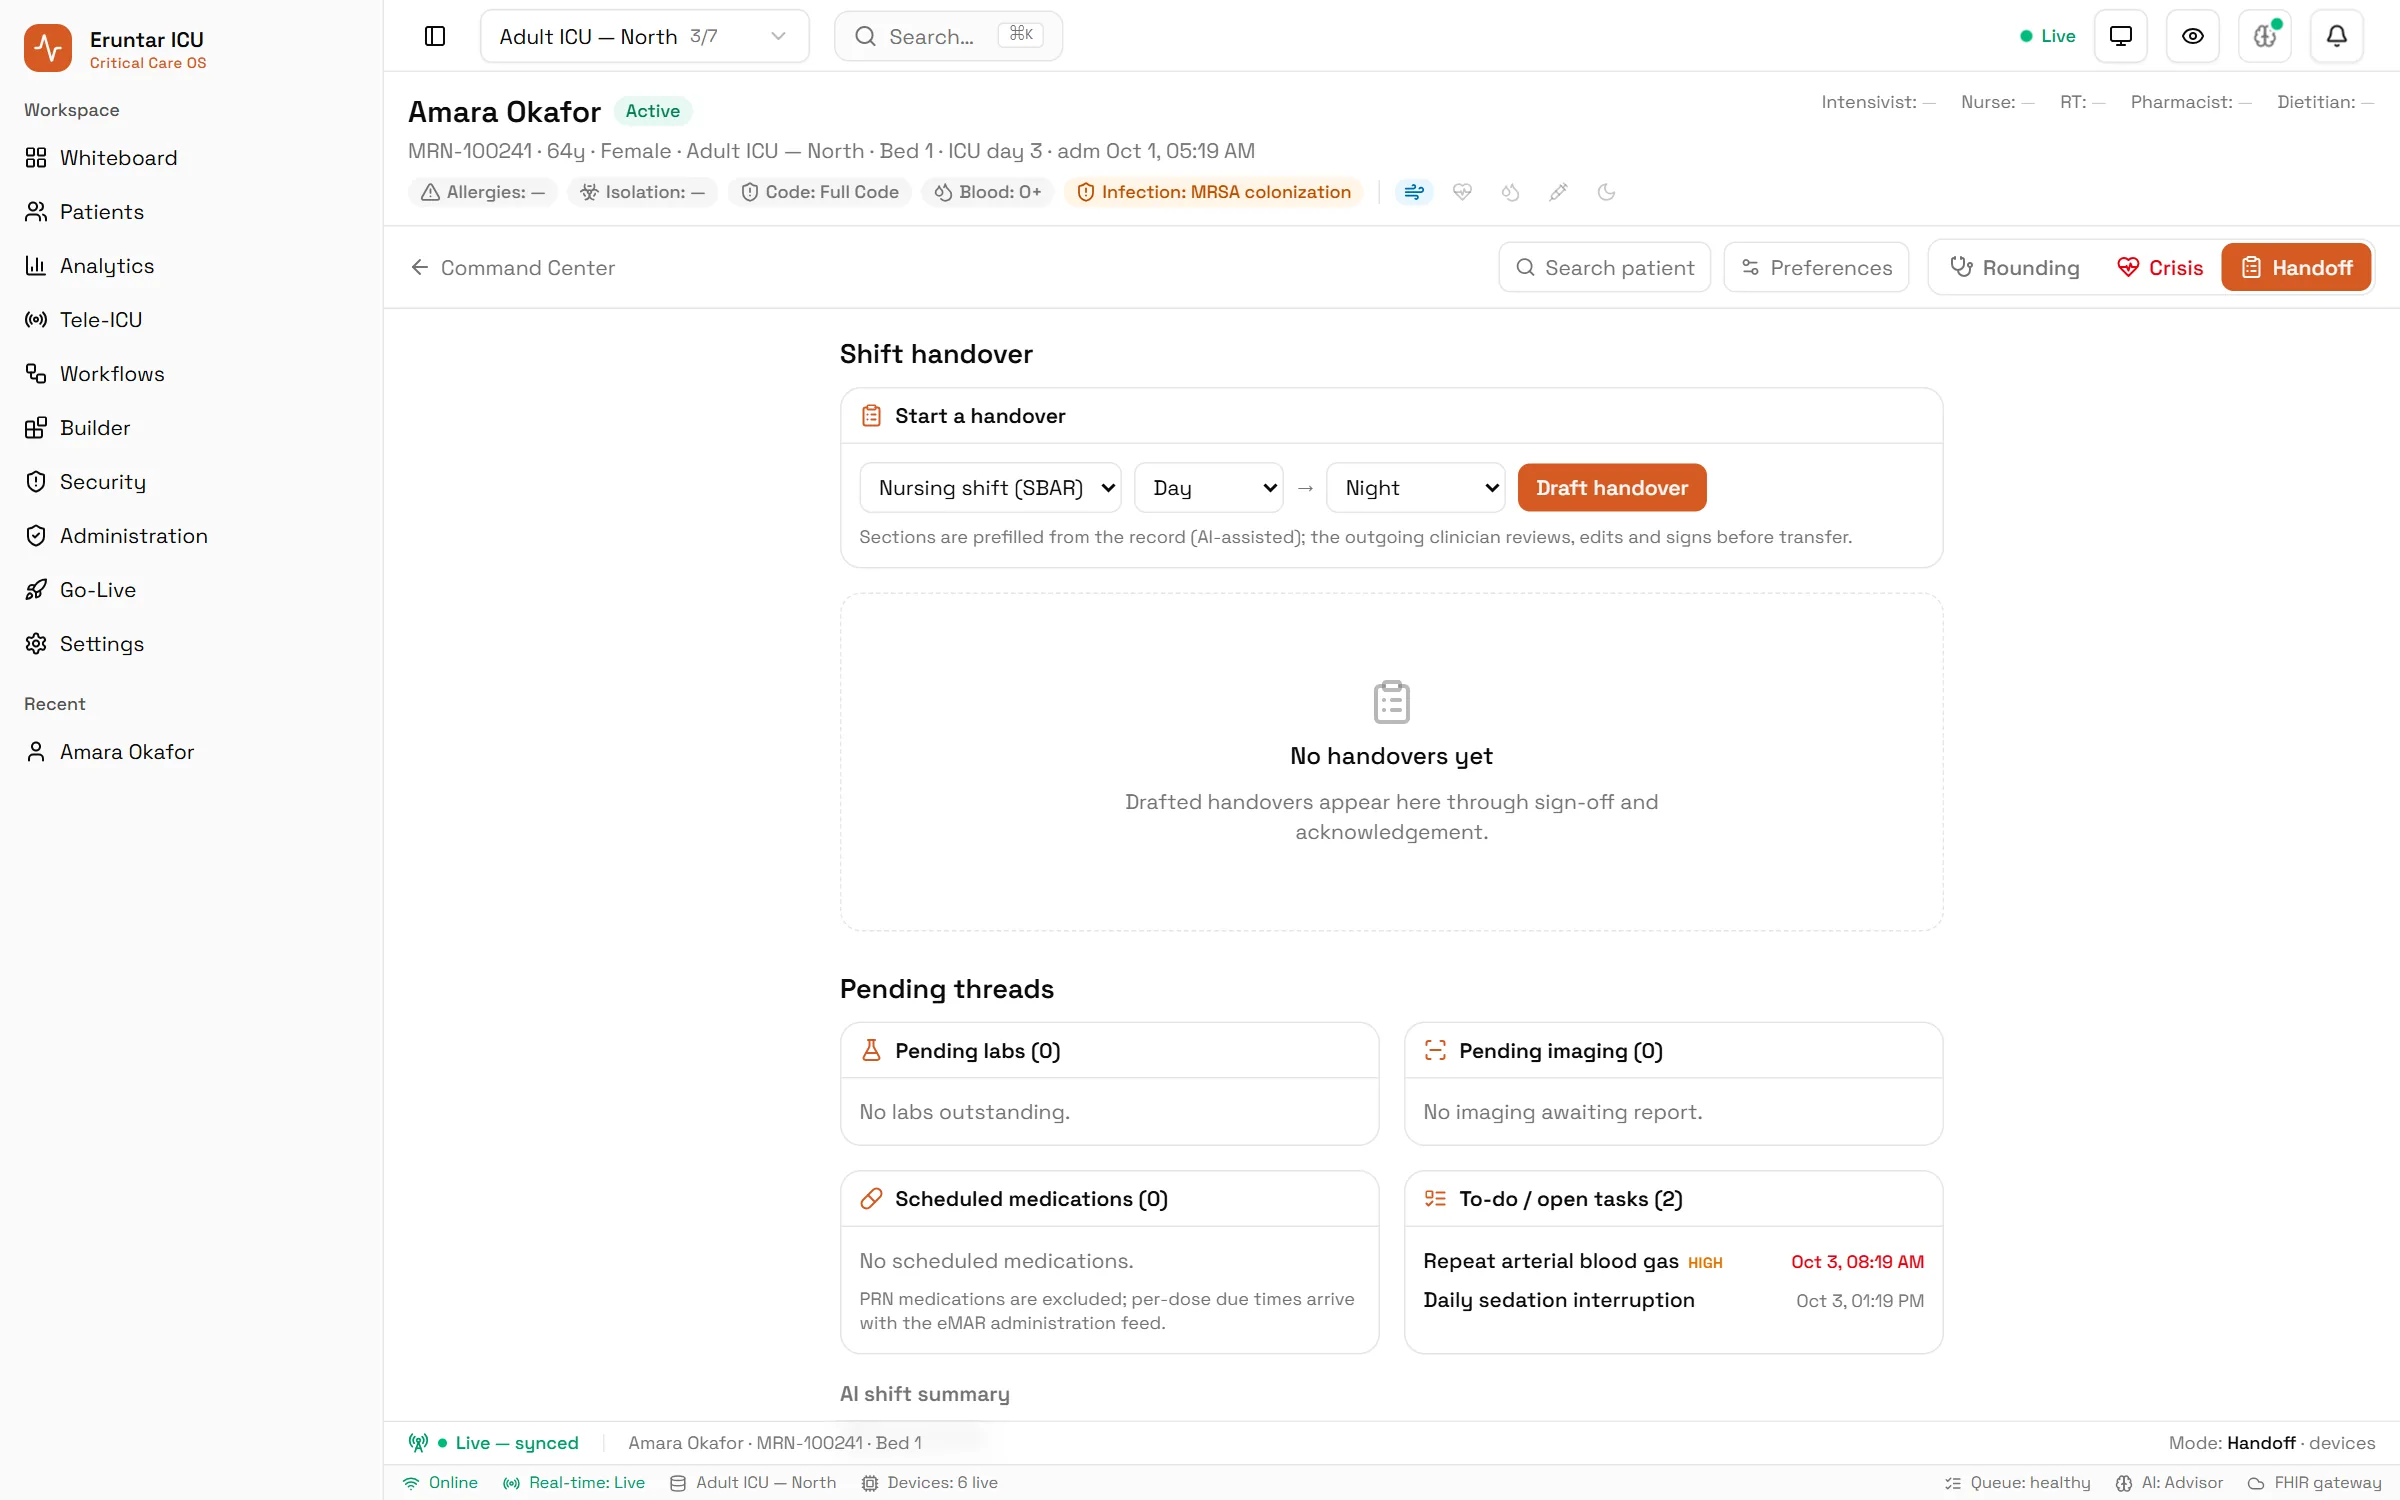Viewport: 2400px width, 1500px height.
Task: Click the AI: Advisor status entry
Action: tap(2169, 1483)
